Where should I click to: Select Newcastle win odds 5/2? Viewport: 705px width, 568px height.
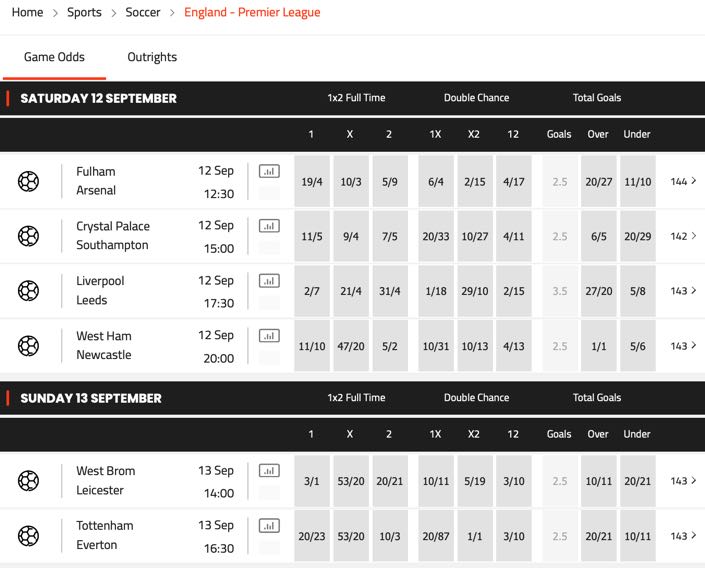click(x=390, y=346)
